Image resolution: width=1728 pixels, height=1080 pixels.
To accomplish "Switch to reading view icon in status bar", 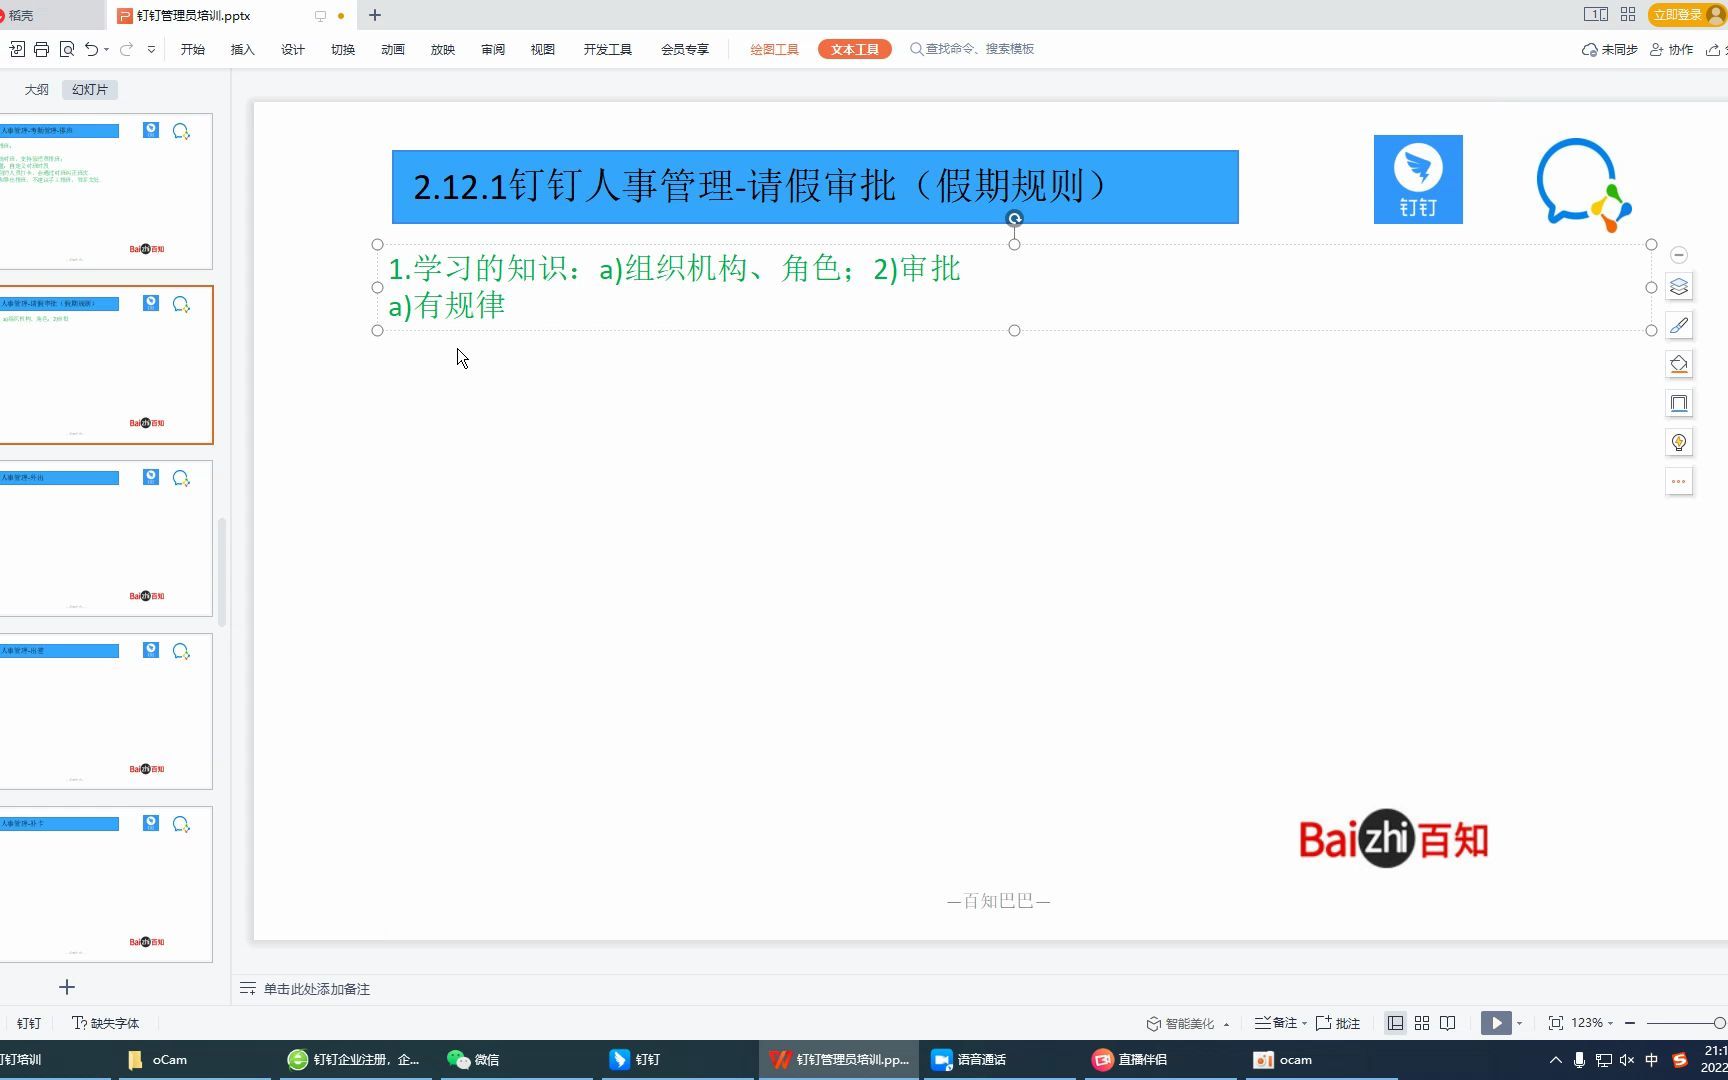I will [1448, 1022].
